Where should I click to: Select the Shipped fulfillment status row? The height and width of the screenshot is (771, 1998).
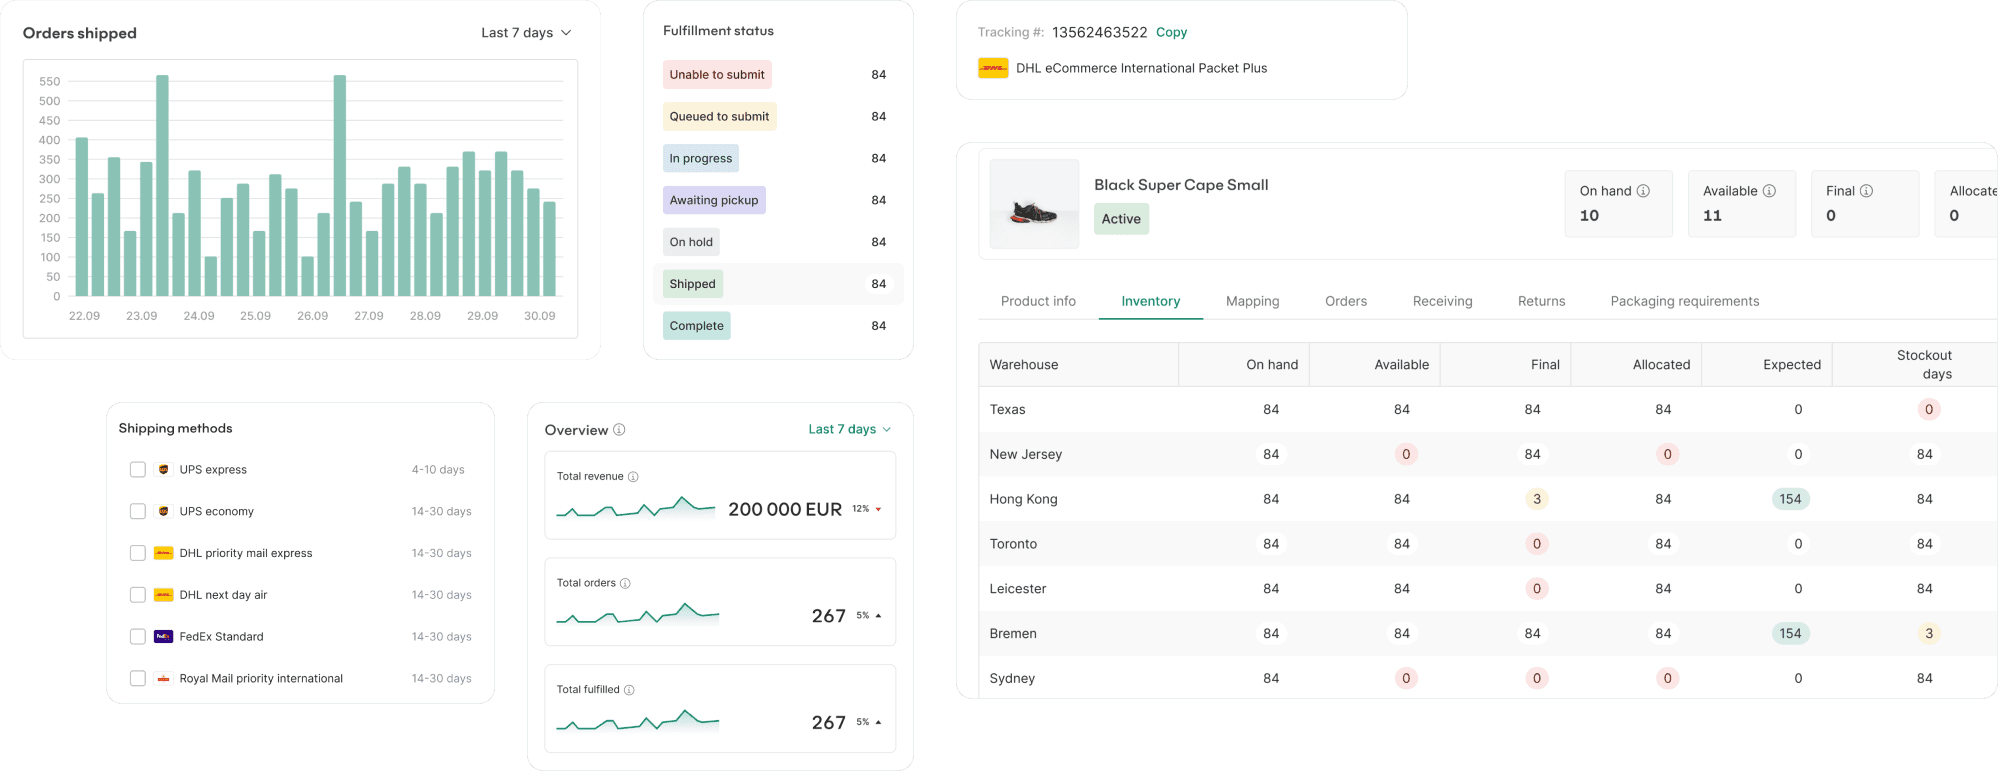point(777,284)
